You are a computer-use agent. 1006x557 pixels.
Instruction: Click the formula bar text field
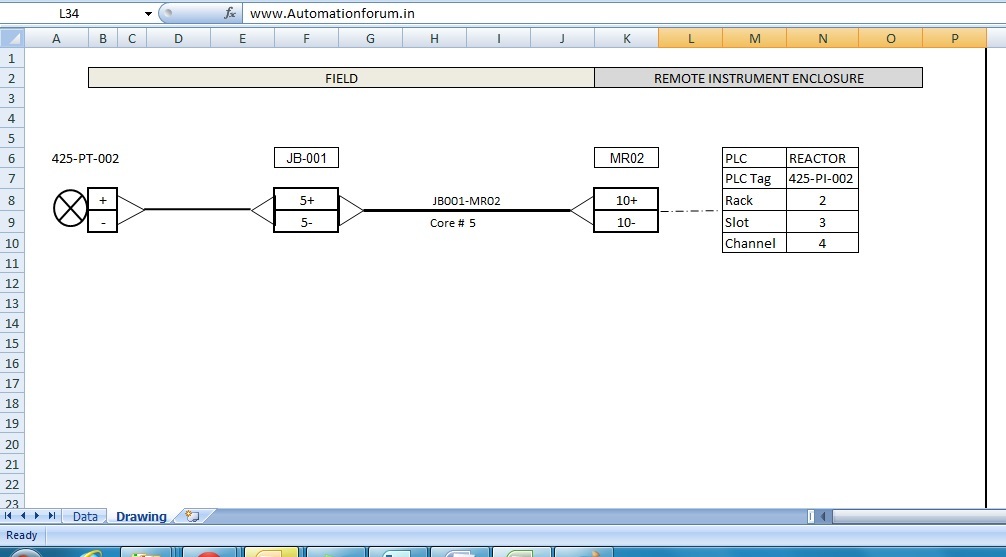(x=600, y=14)
